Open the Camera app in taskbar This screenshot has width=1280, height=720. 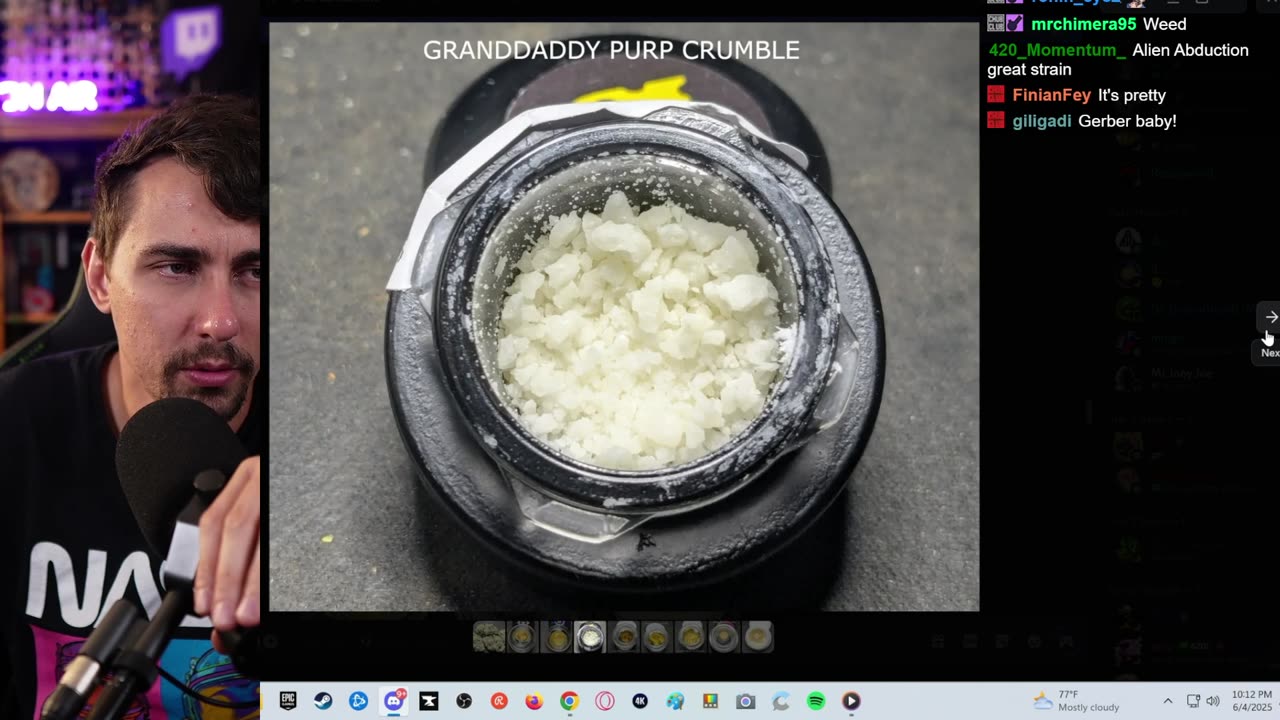pos(745,701)
